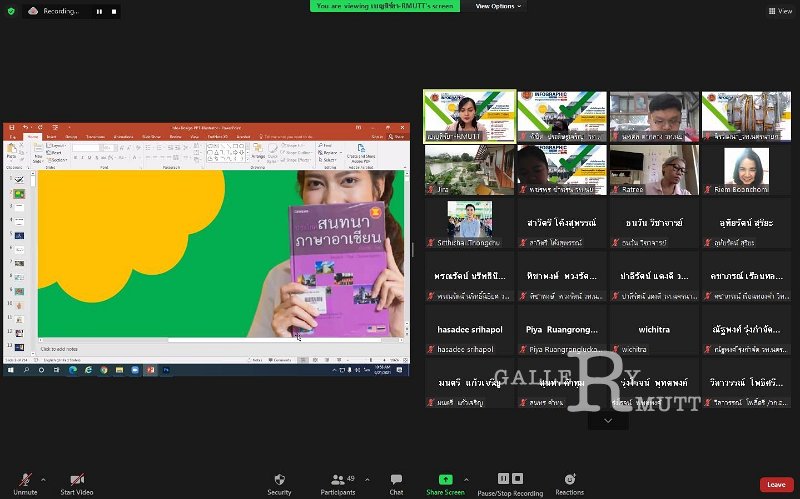The image size is (800, 499).
Task: Open Windows Start menu in shared screen
Action: pyautogui.click(x=11, y=370)
